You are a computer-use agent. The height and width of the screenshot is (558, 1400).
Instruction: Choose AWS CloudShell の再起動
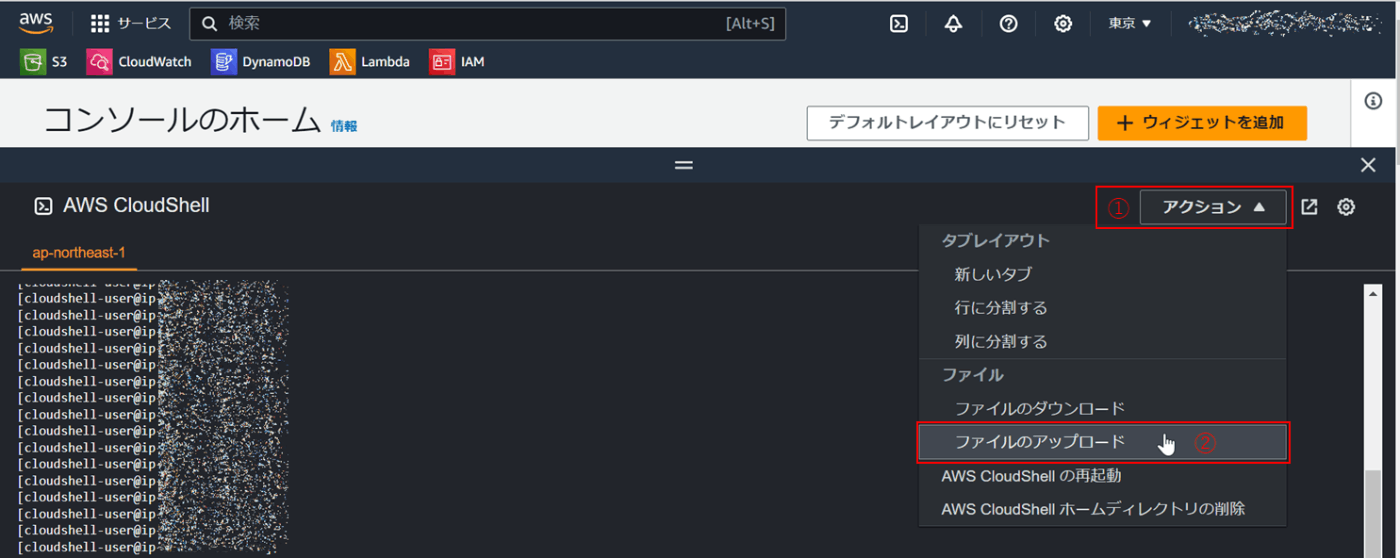click(1102, 476)
